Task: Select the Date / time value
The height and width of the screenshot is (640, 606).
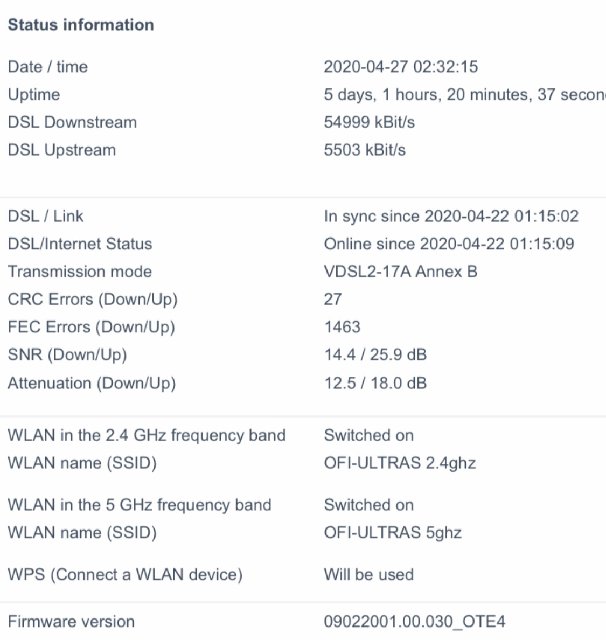Action: 401,67
